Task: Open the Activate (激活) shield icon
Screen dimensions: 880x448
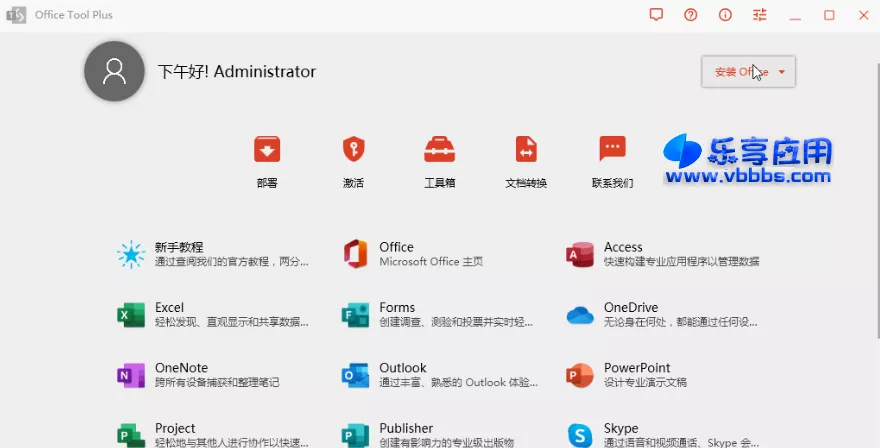Action: click(354, 149)
